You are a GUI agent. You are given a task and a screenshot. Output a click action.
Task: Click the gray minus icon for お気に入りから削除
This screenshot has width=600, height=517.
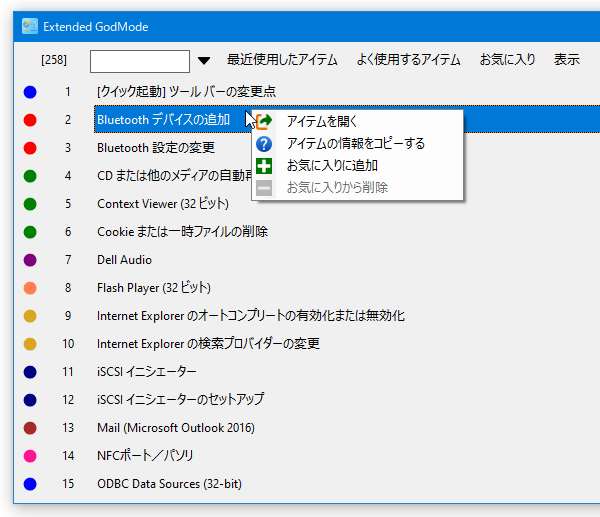[x=264, y=188]
